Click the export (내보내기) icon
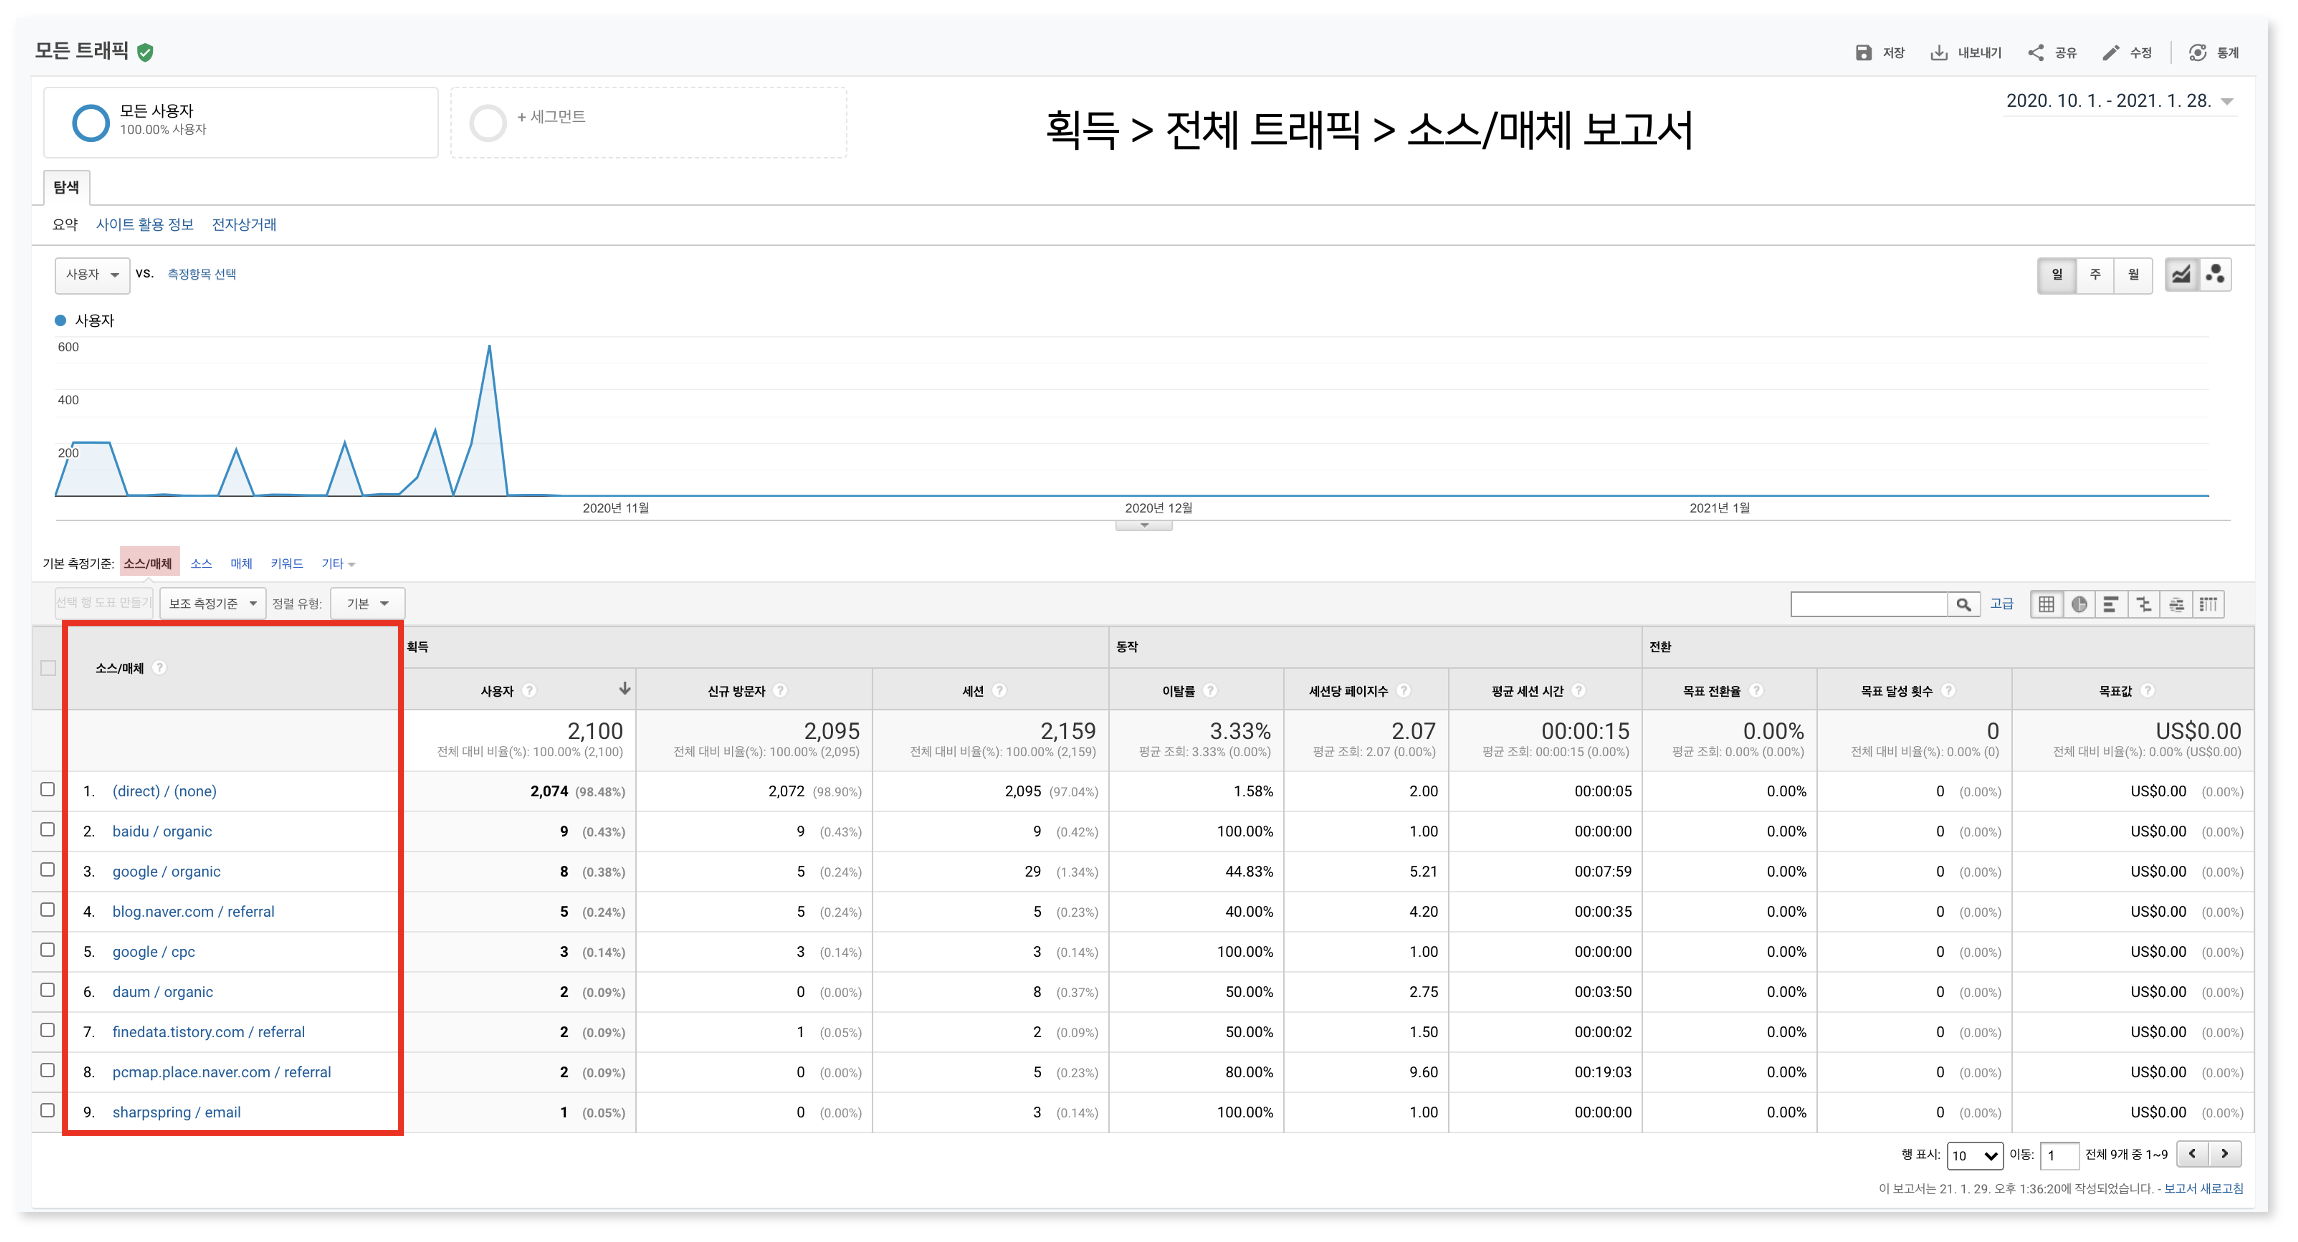The height and width of the screenshot is (1242, 2298). (1939, 53)
